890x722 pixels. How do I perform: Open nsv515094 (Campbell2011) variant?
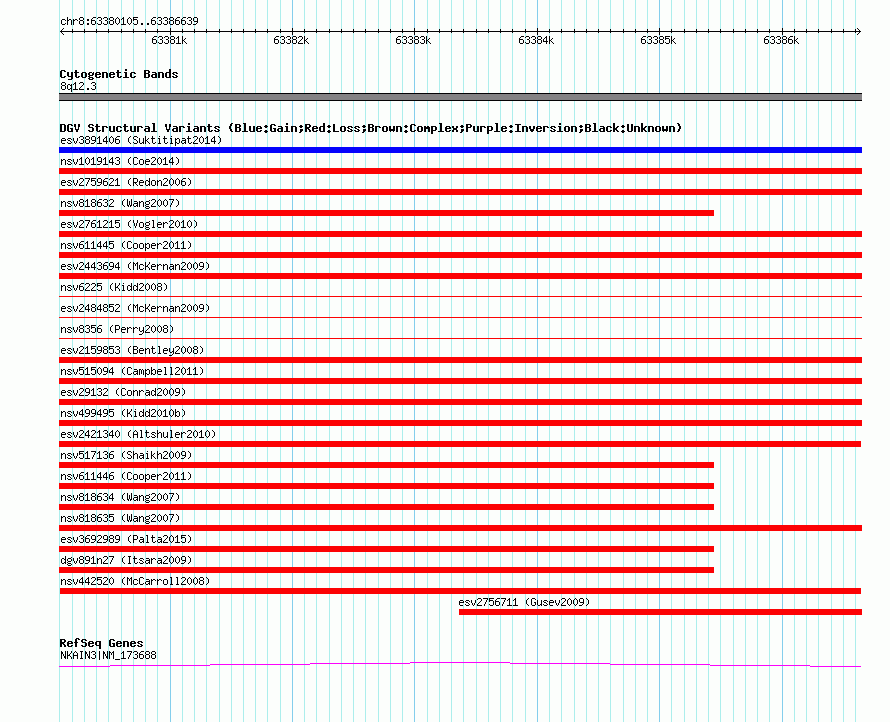(x=132, y=371)
